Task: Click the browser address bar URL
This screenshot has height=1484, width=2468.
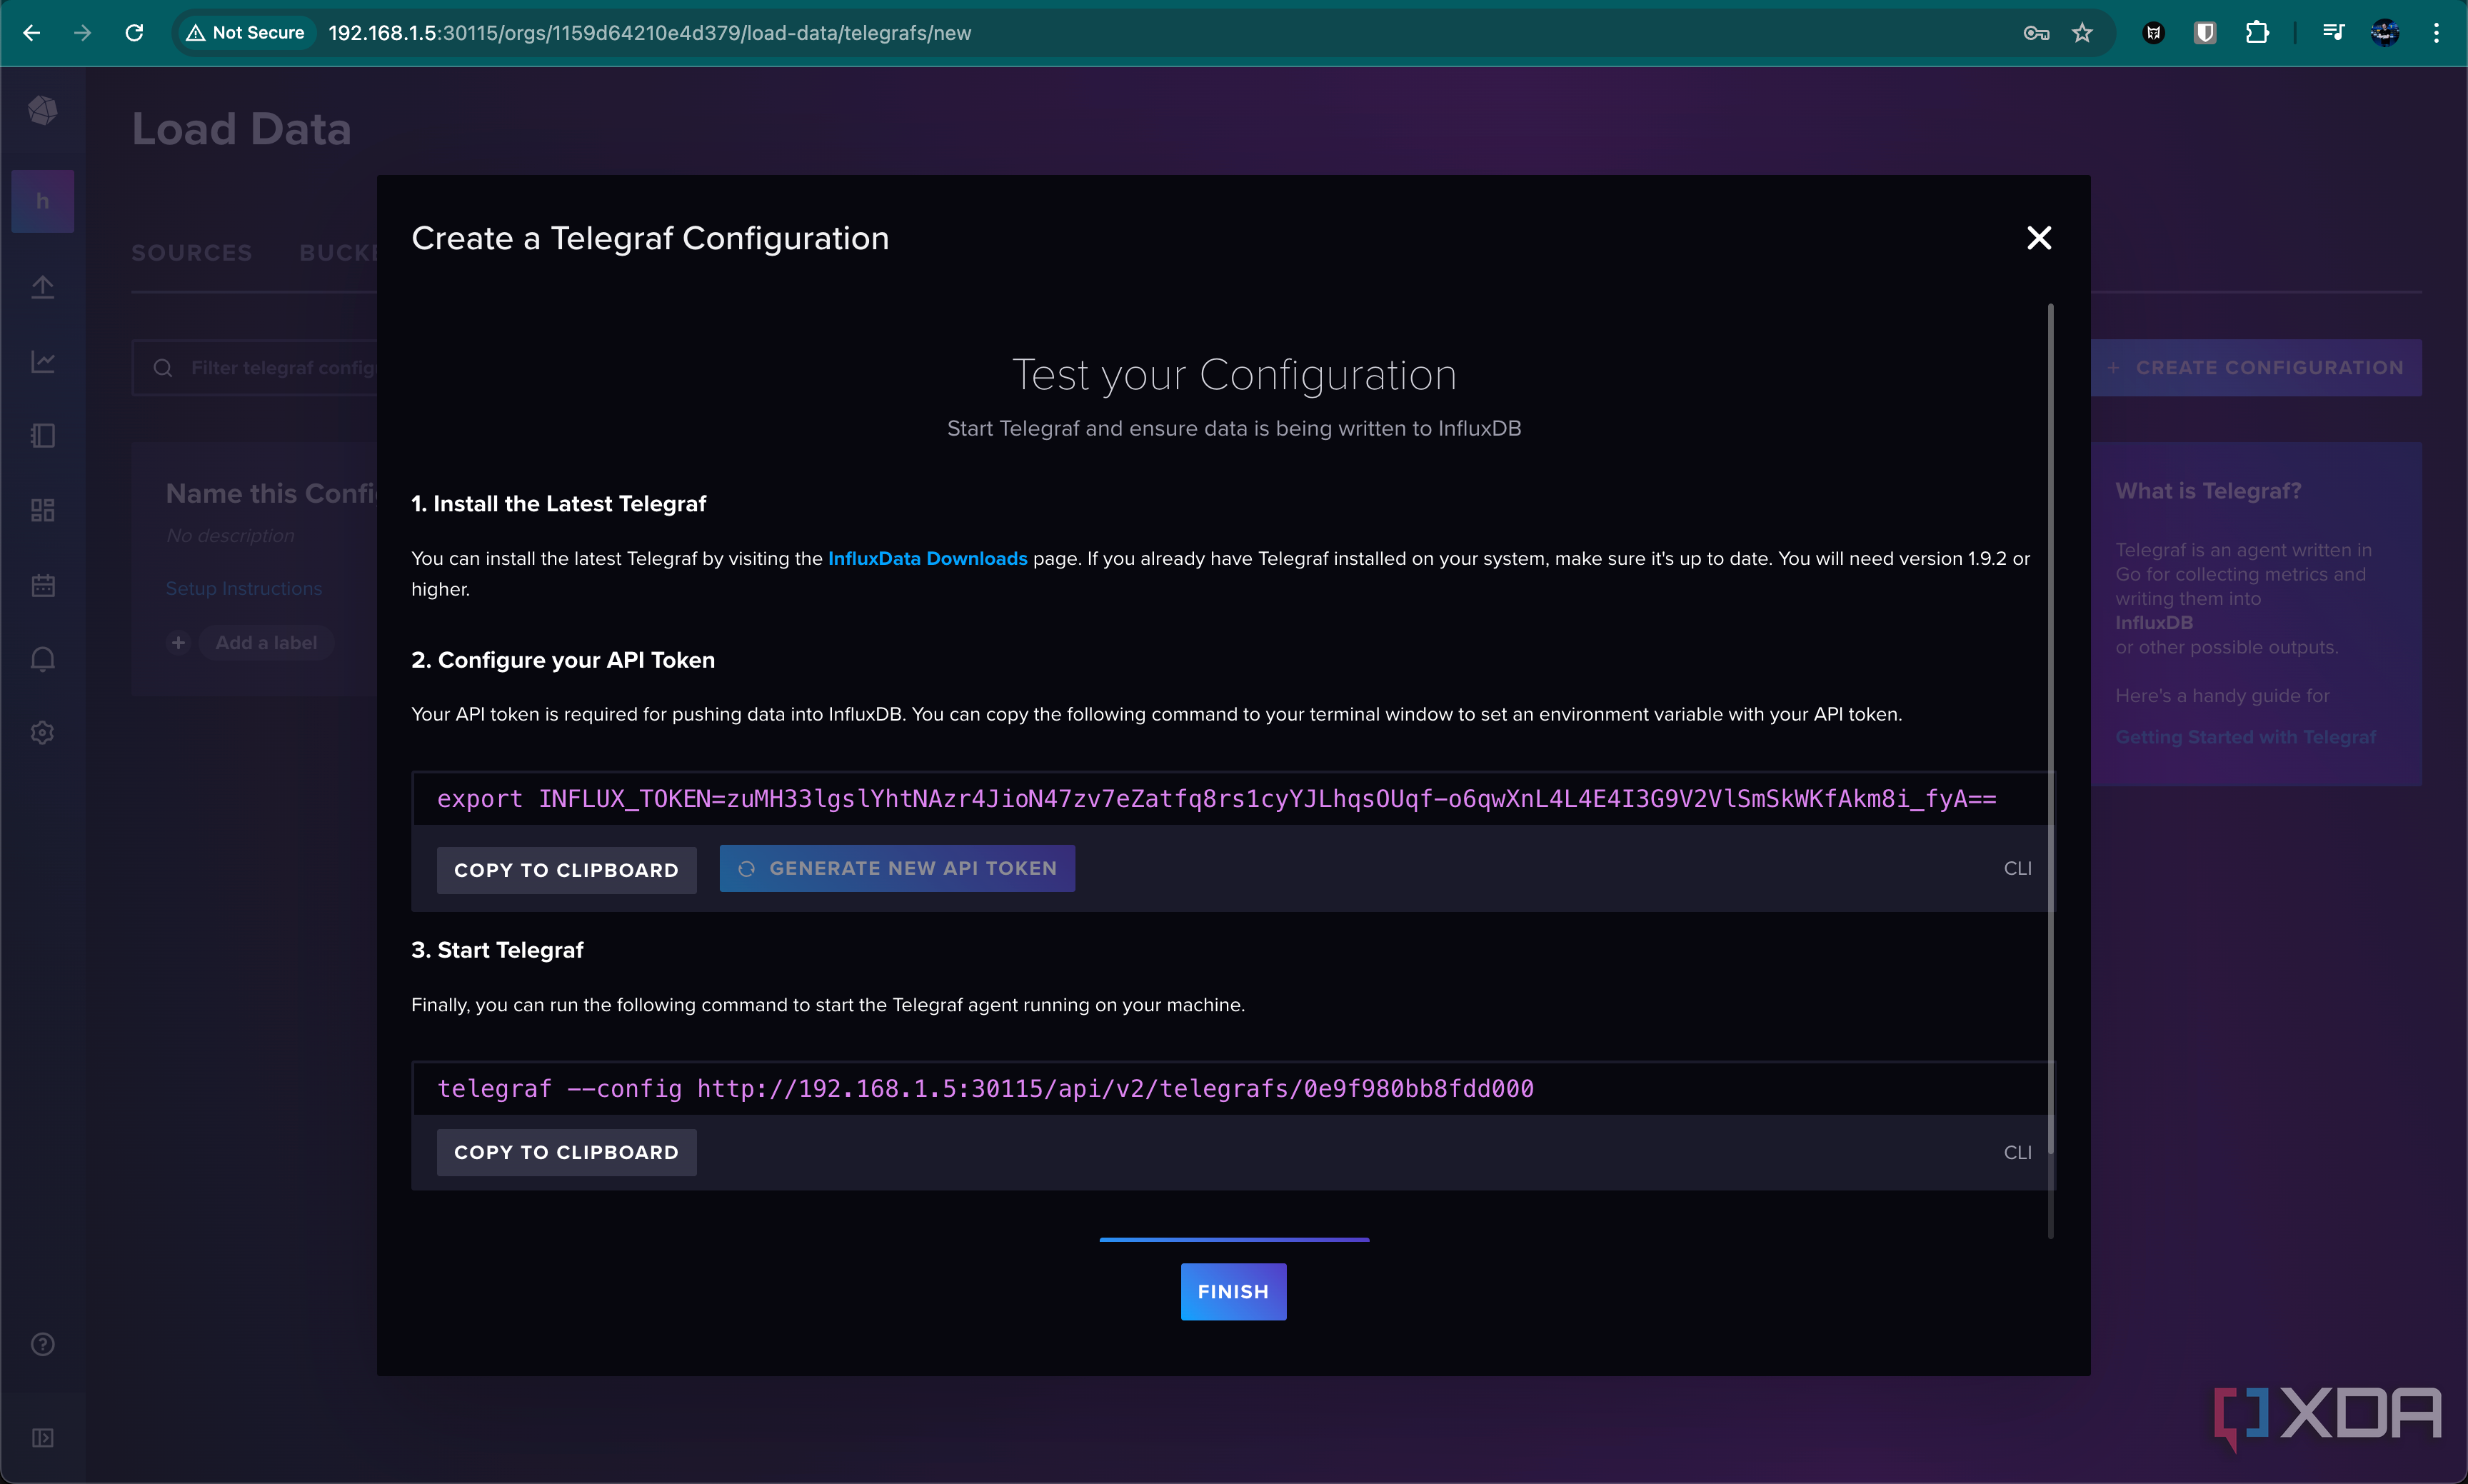Action: [649, 33]
